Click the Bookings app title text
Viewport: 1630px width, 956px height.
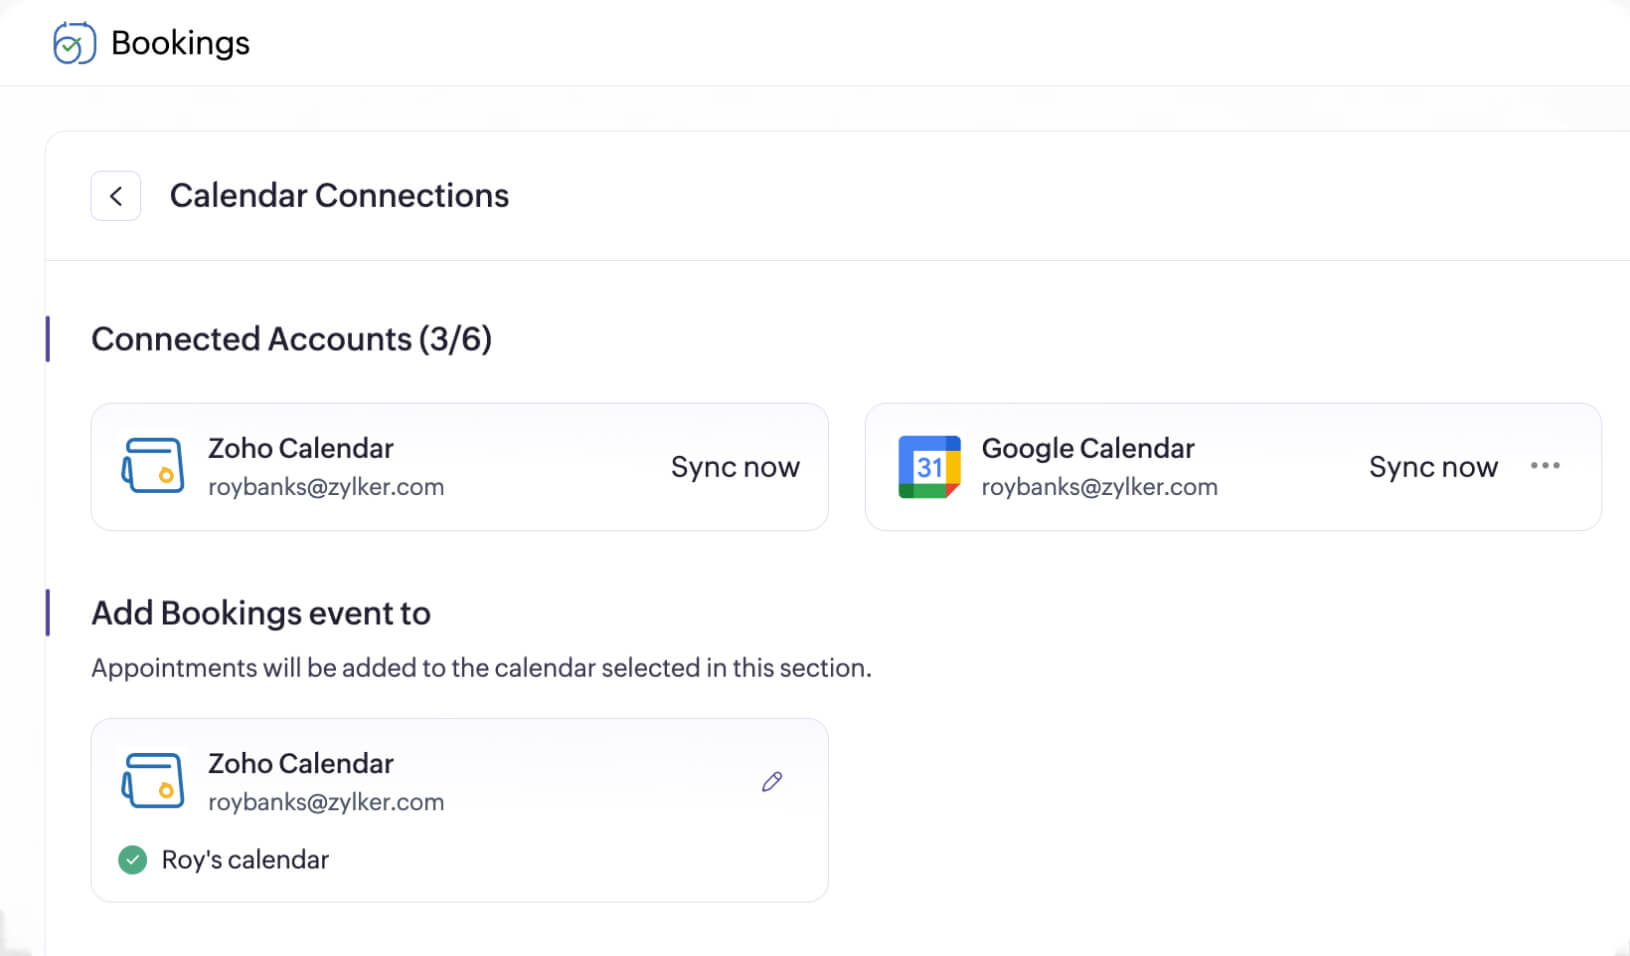180,43
